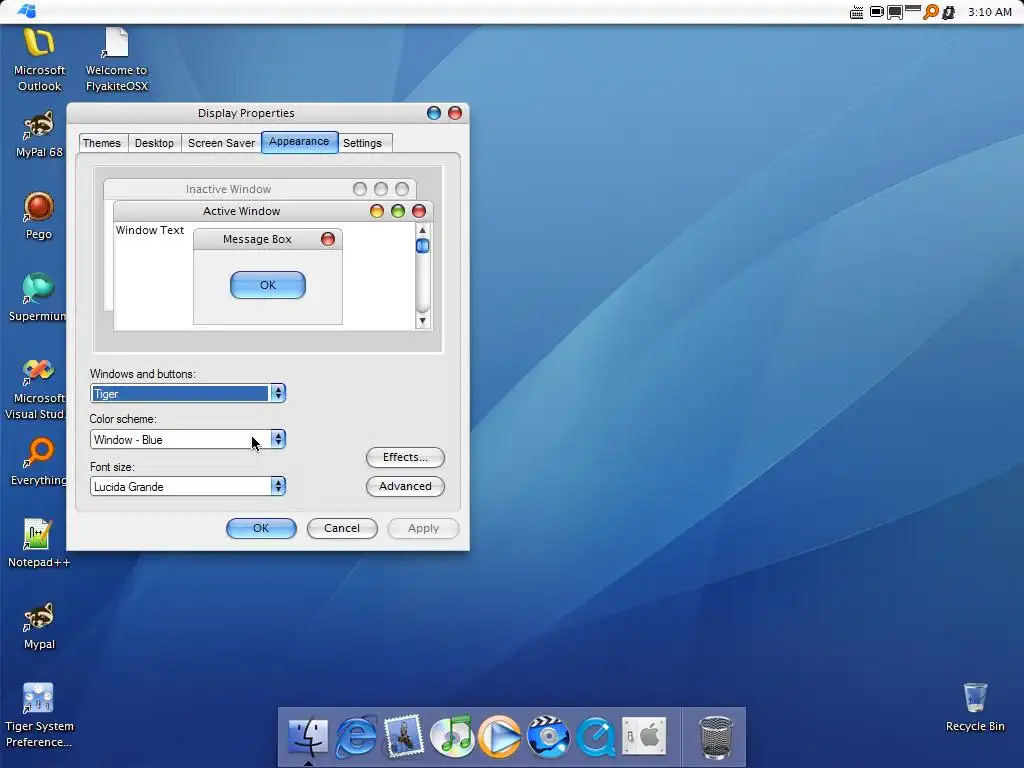Click the blue preview scrollbar thumb
This screenshot has height=768, width=1024.
pyautogui.click(x=423, y=246)
